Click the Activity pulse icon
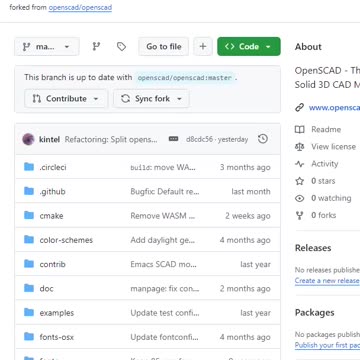Viewport: 360px width, 360px height. click(x=300, y=164)
